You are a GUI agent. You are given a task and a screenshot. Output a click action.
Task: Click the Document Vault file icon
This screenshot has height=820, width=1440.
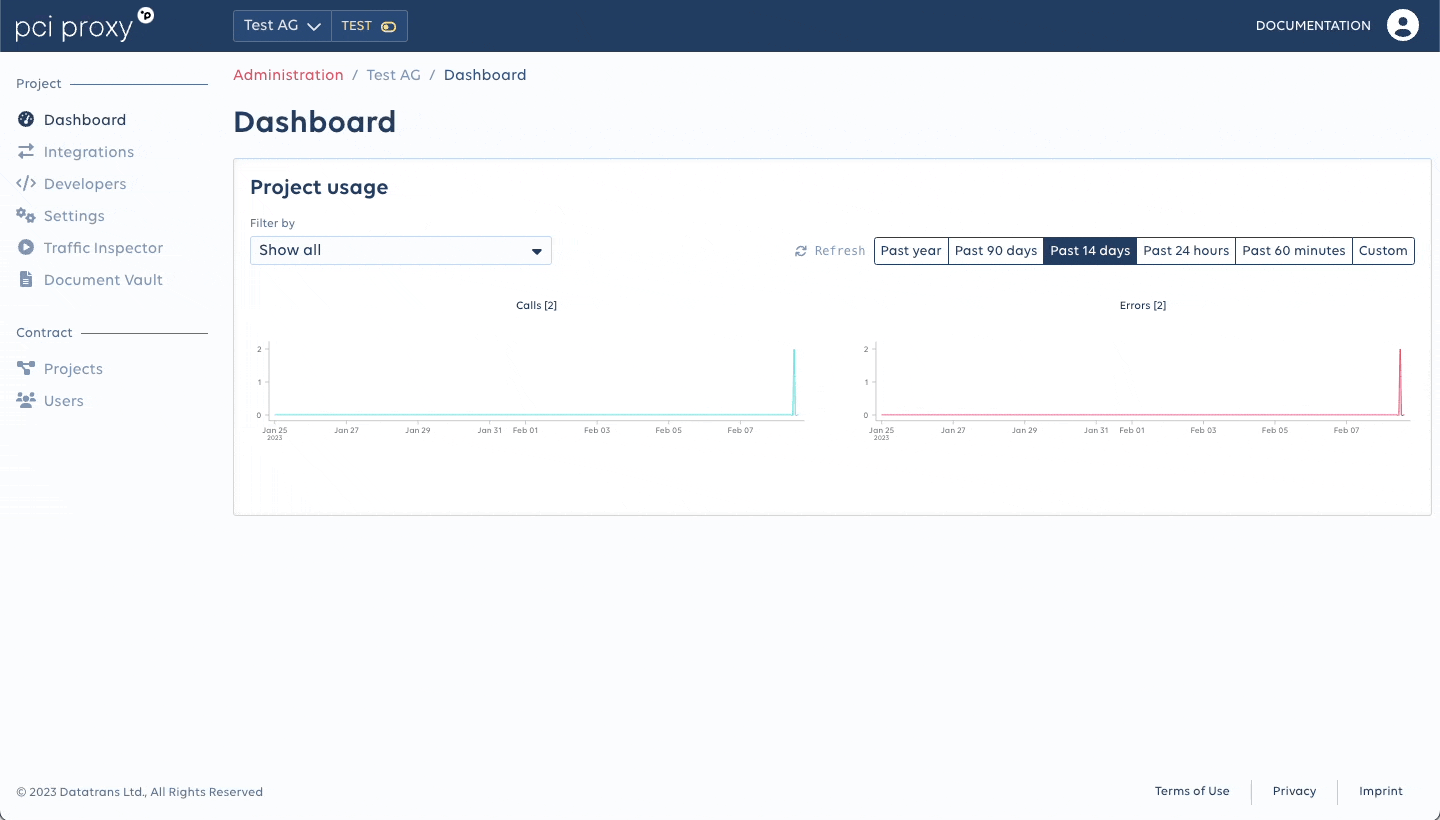pos(26,280)
